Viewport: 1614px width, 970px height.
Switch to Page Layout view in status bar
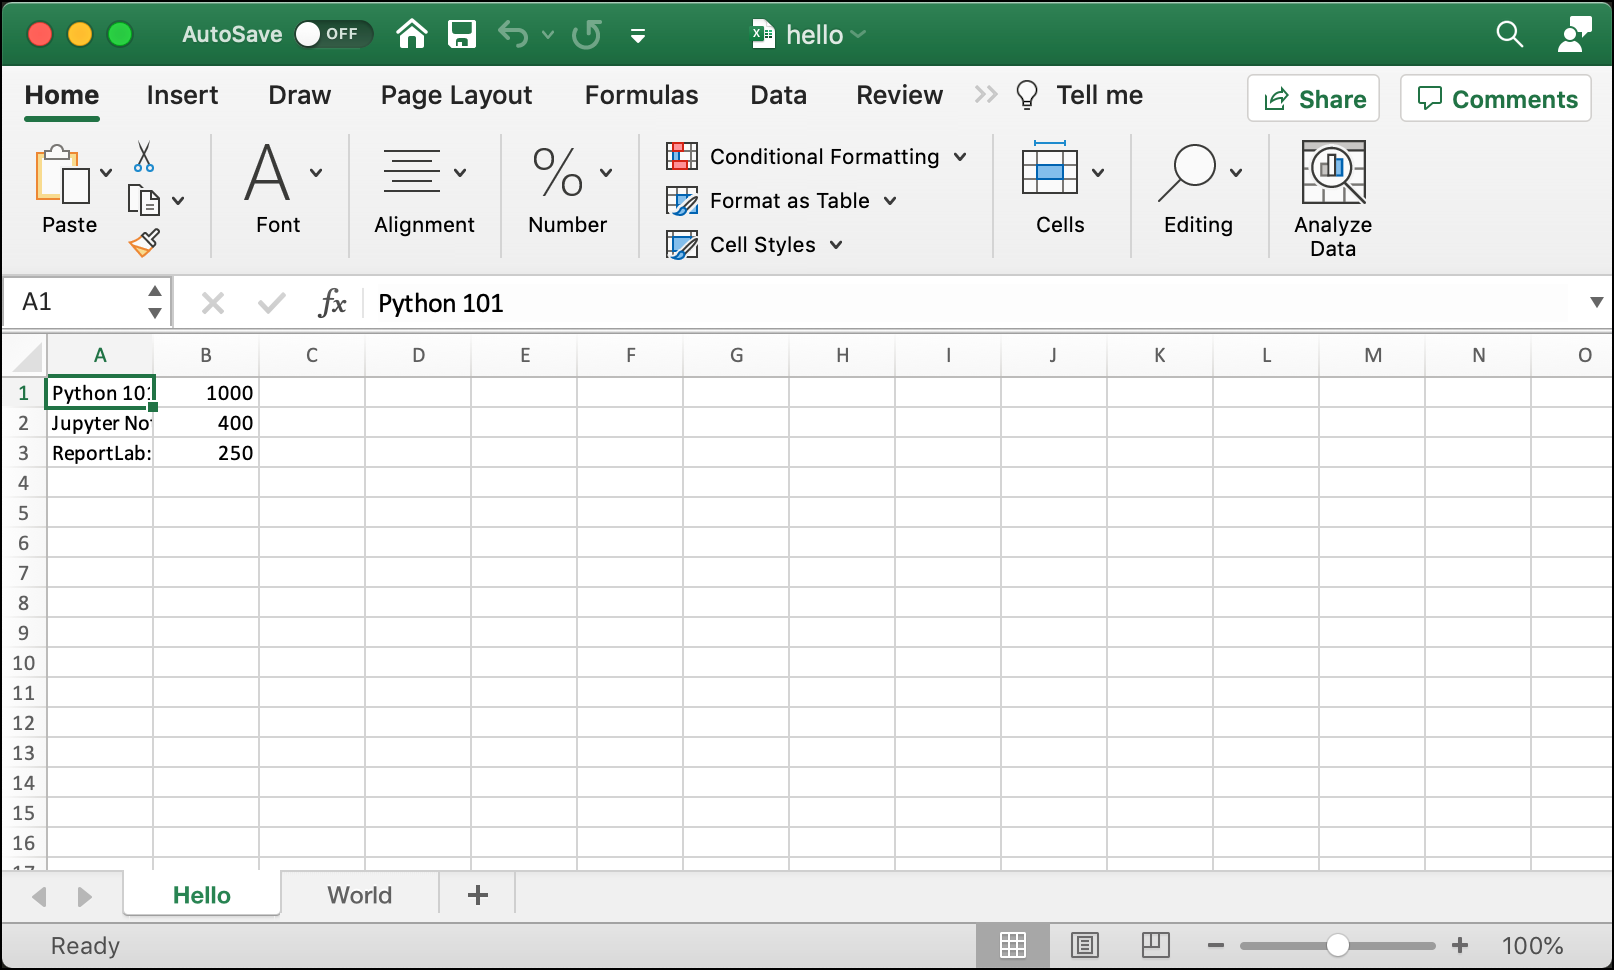tap(1085, 945)
